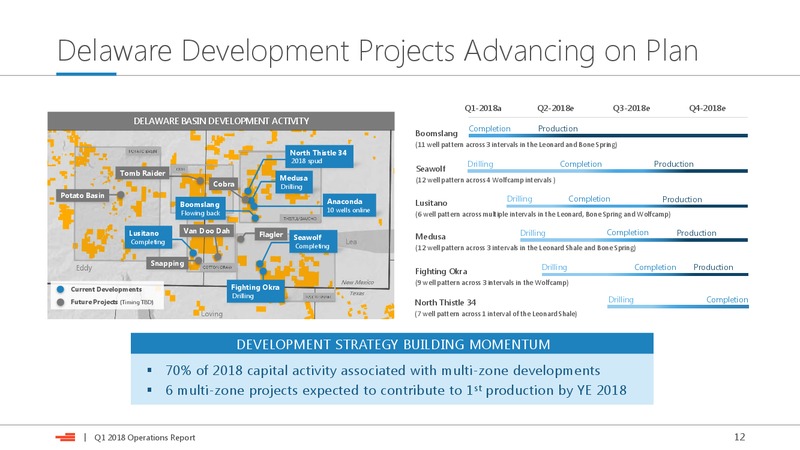
Task: Select the 70% of 2018 capital activity bullet
Action: point(383,370)
